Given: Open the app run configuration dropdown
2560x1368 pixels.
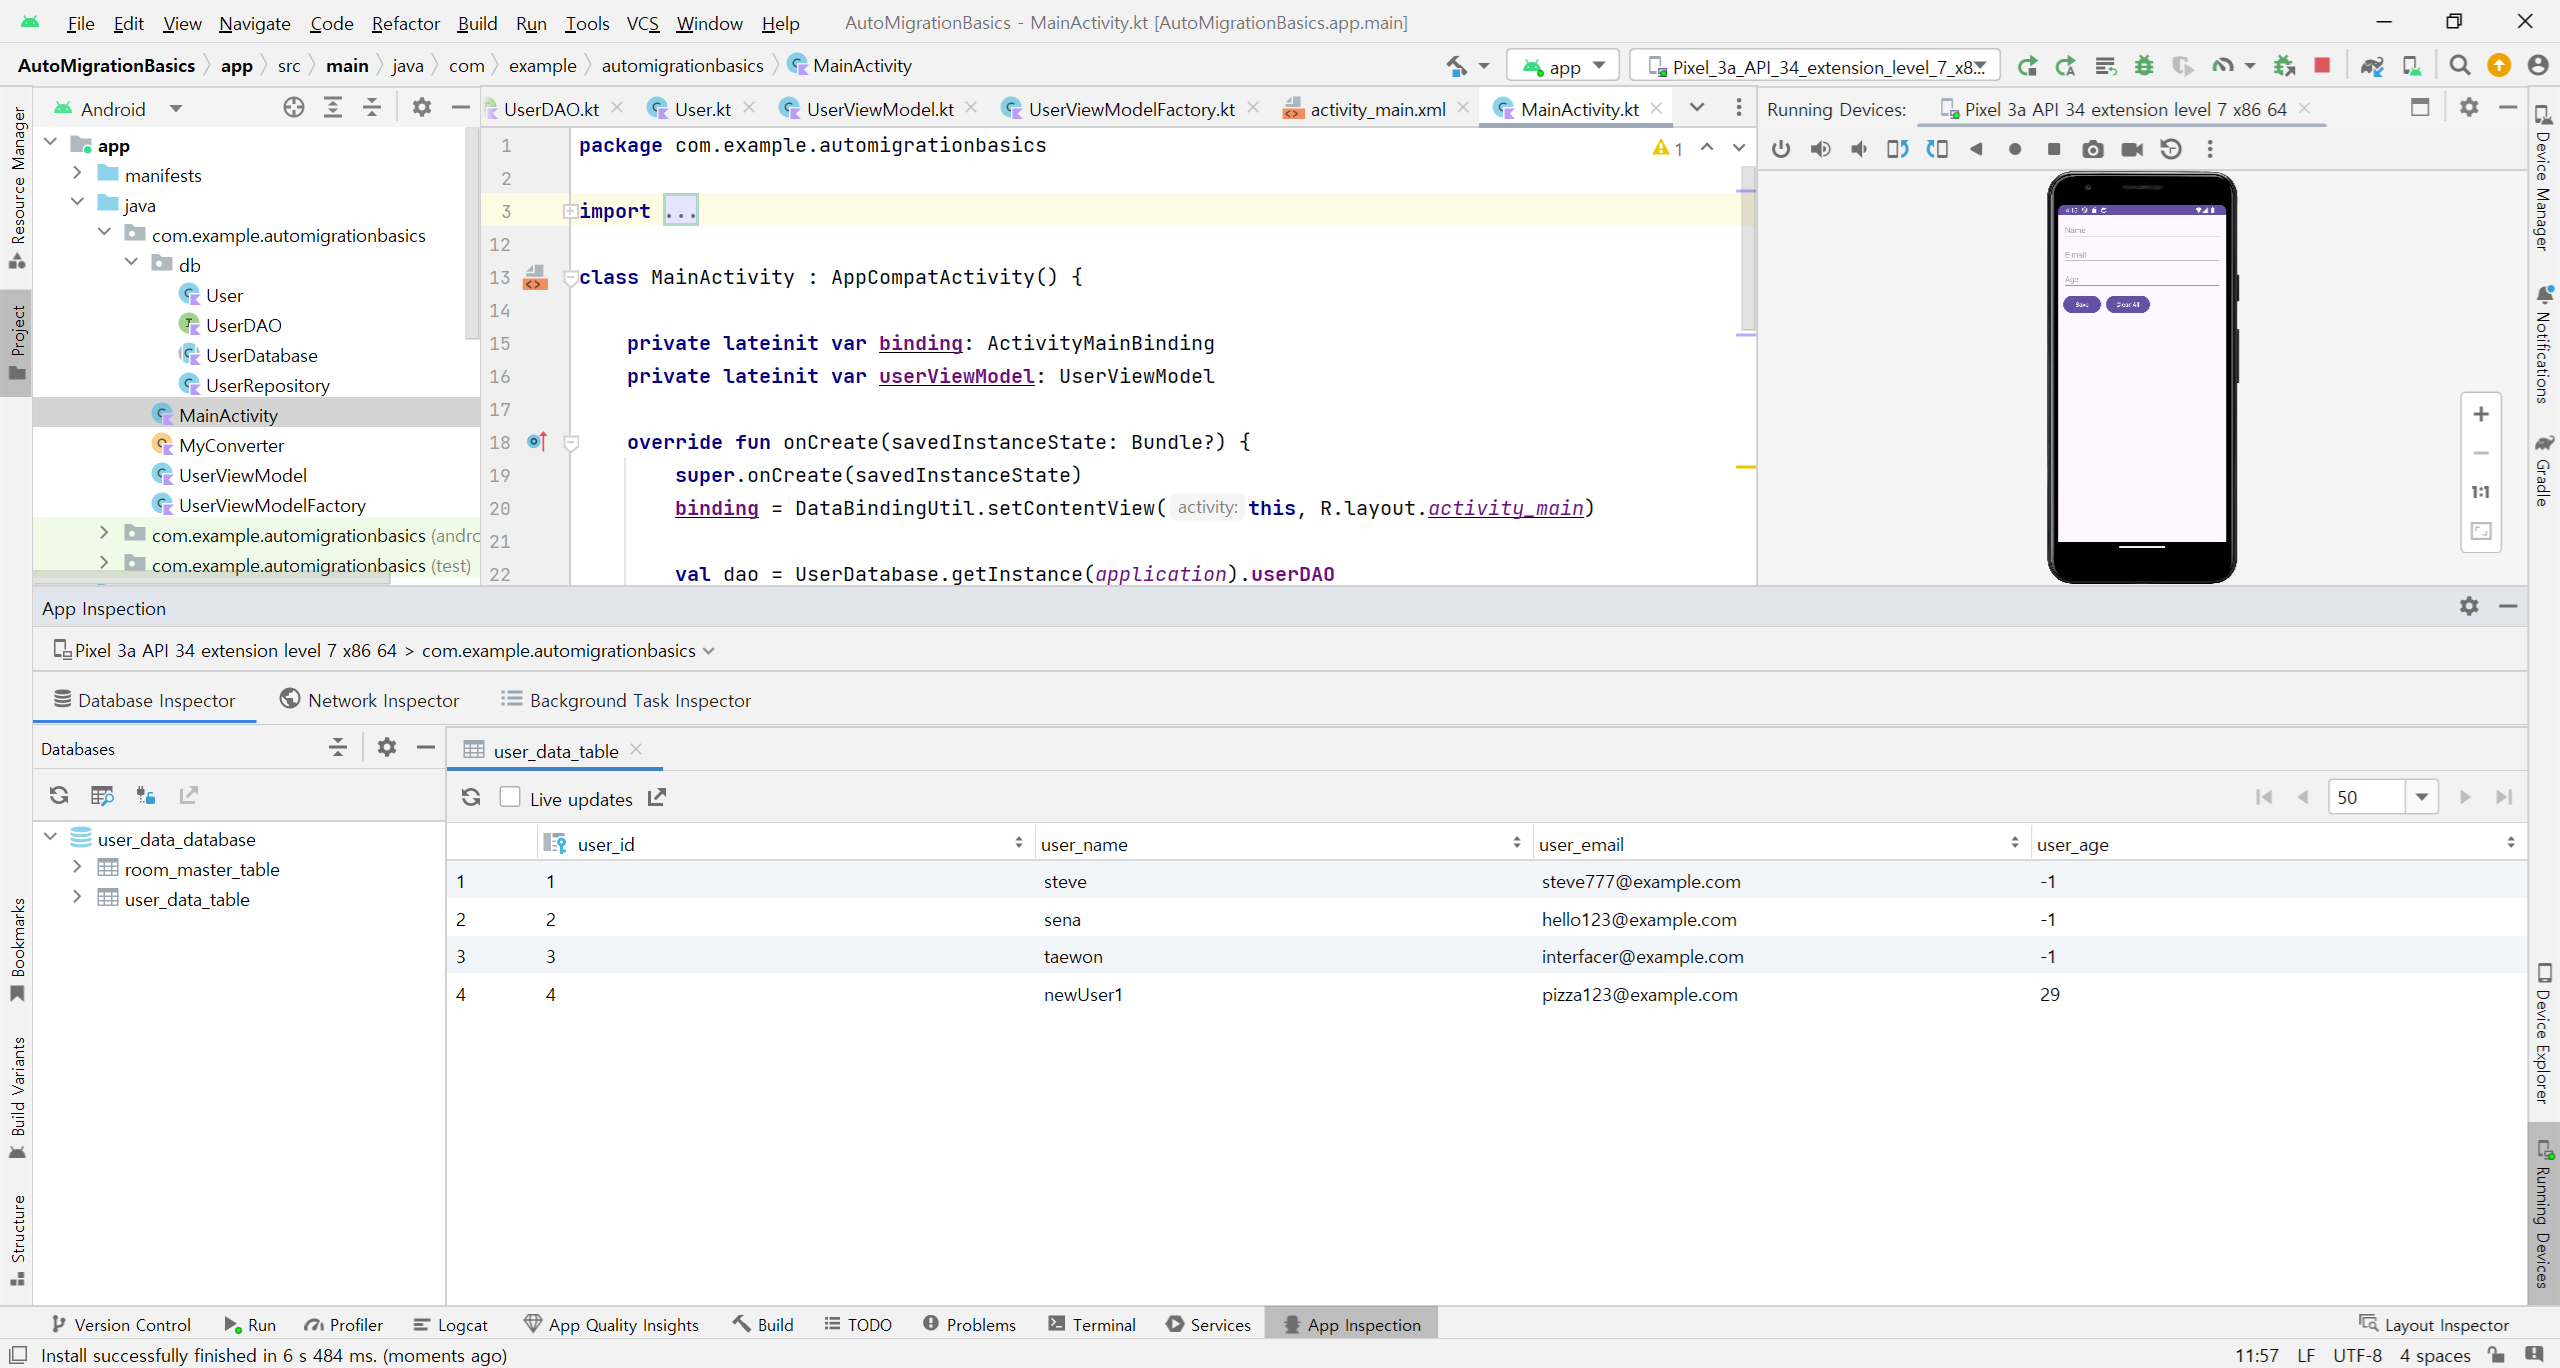Looking at the screenshot, I should (1563, 66).
